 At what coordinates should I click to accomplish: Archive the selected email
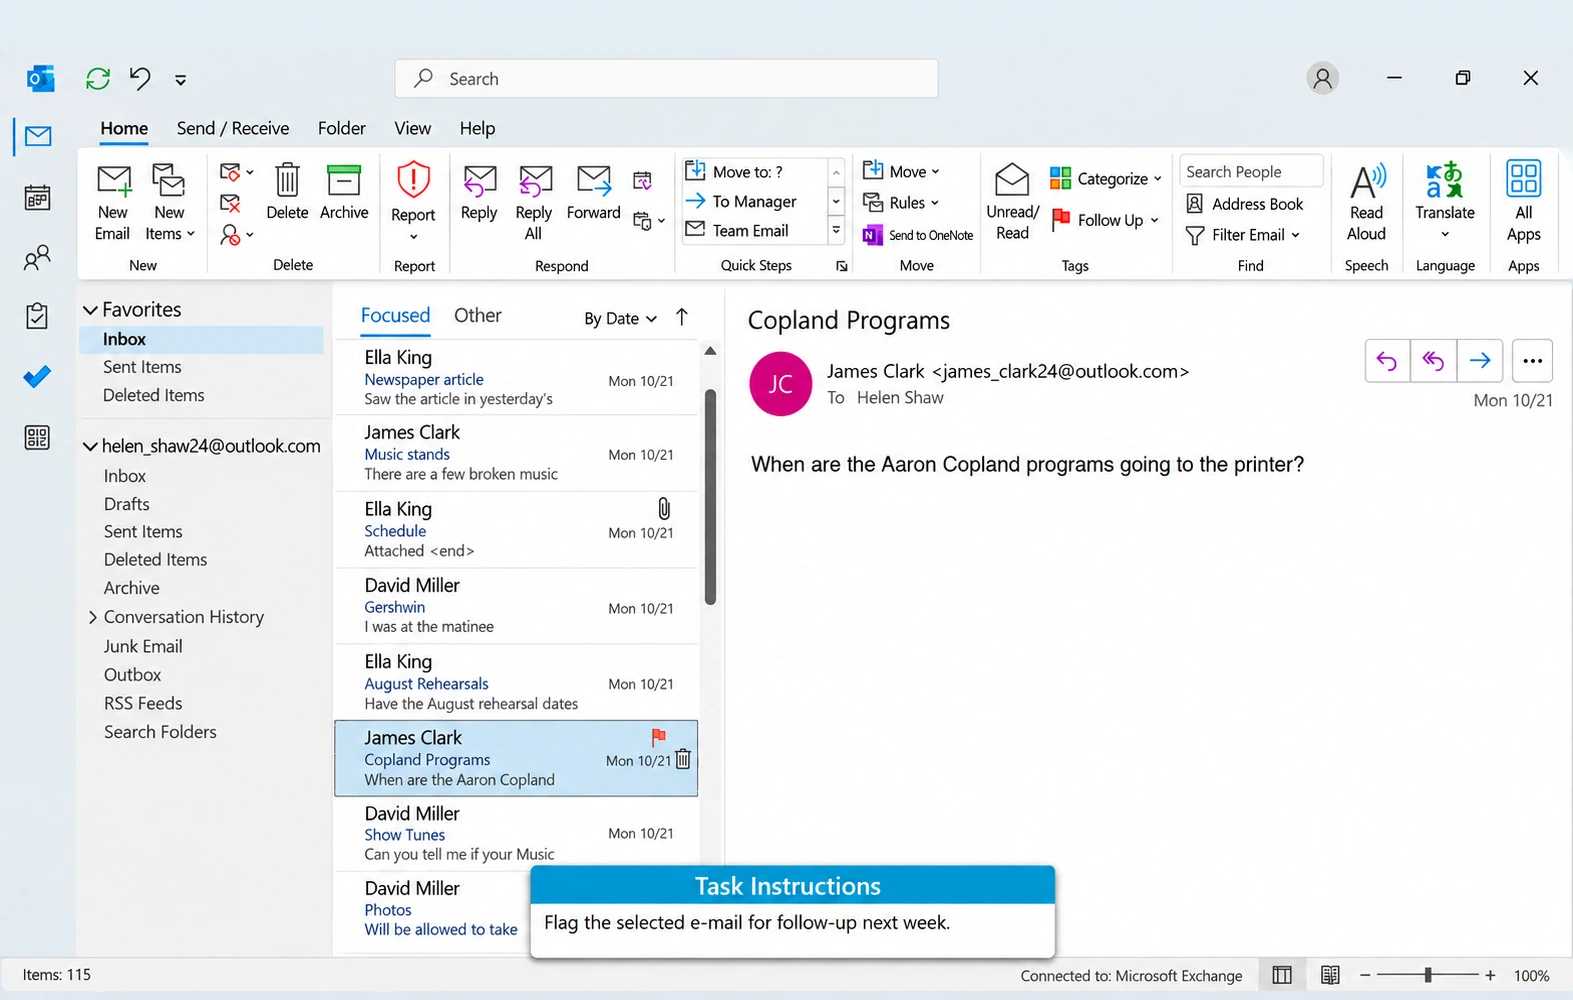[x=344, y=192]
